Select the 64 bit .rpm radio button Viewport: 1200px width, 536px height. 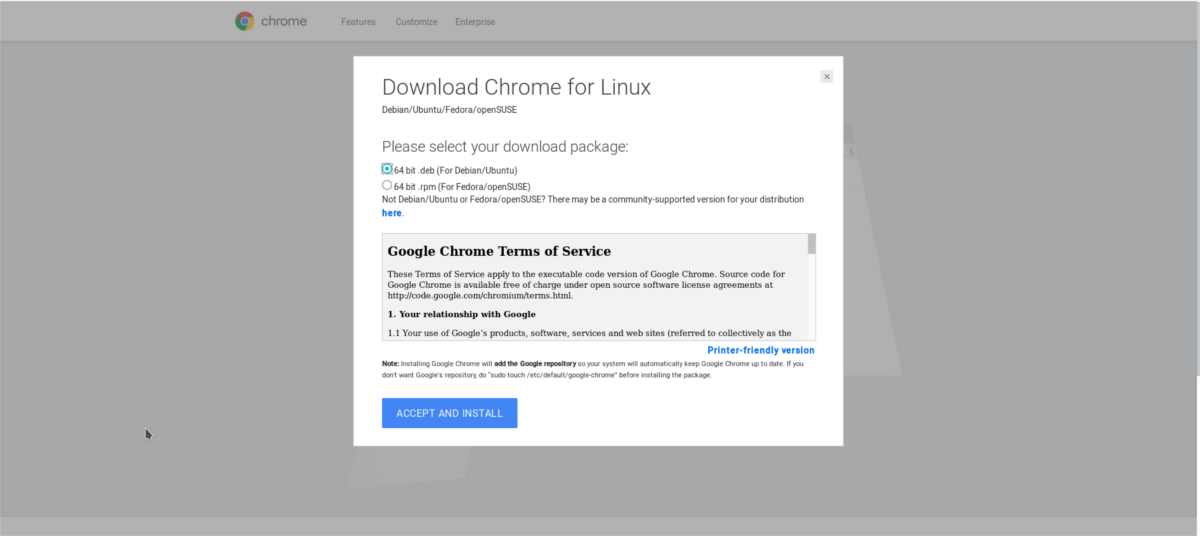click(x=387, y=185)
